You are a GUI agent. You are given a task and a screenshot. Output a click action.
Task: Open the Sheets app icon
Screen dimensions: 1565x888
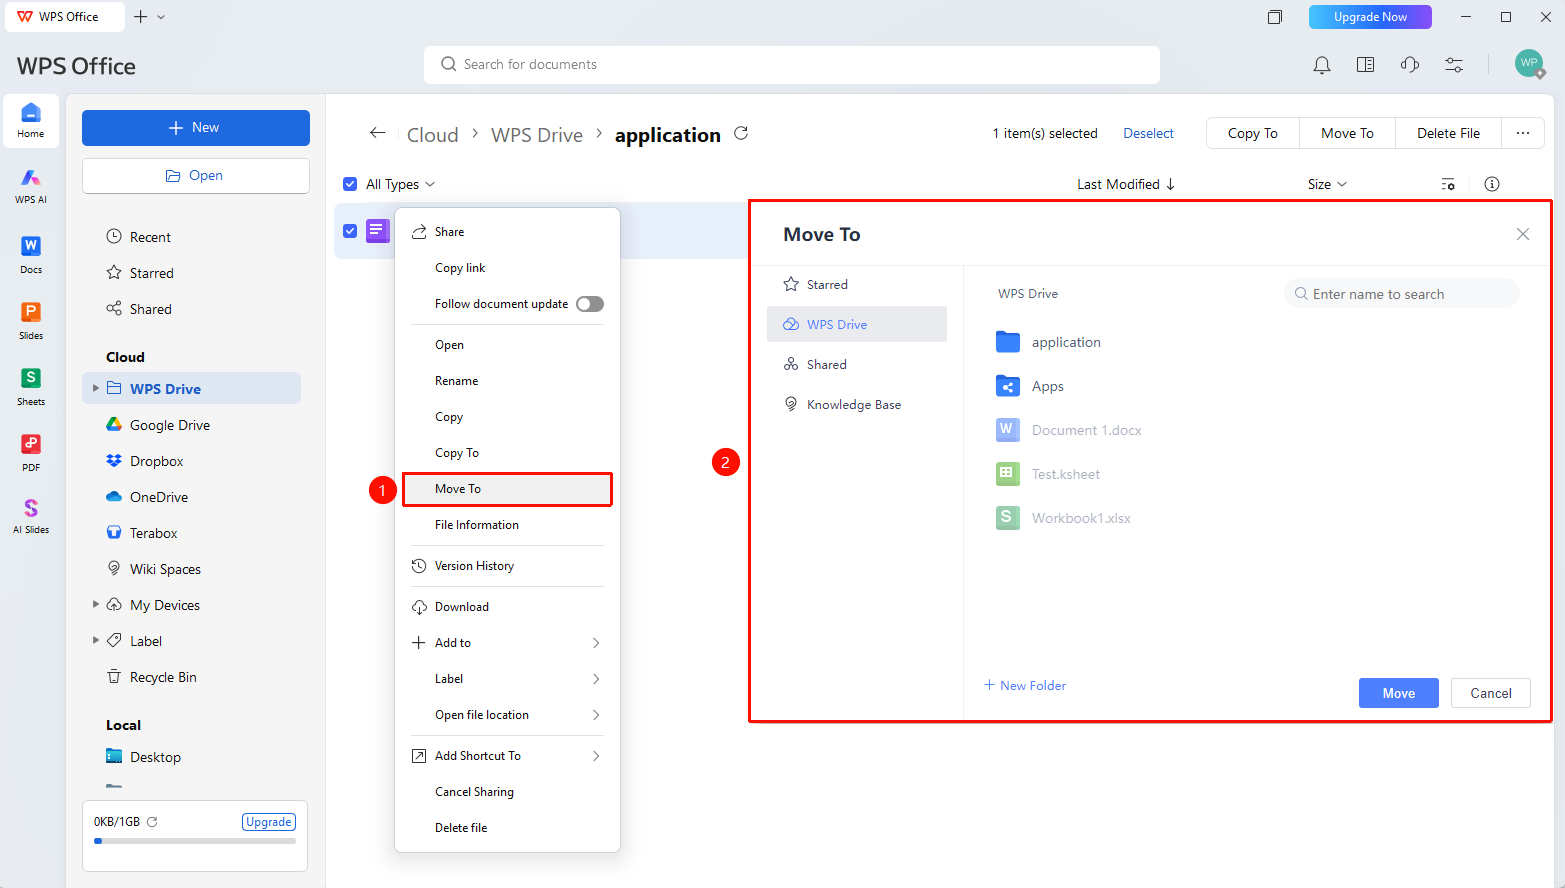pyautogui.click(x=31, y=387)
